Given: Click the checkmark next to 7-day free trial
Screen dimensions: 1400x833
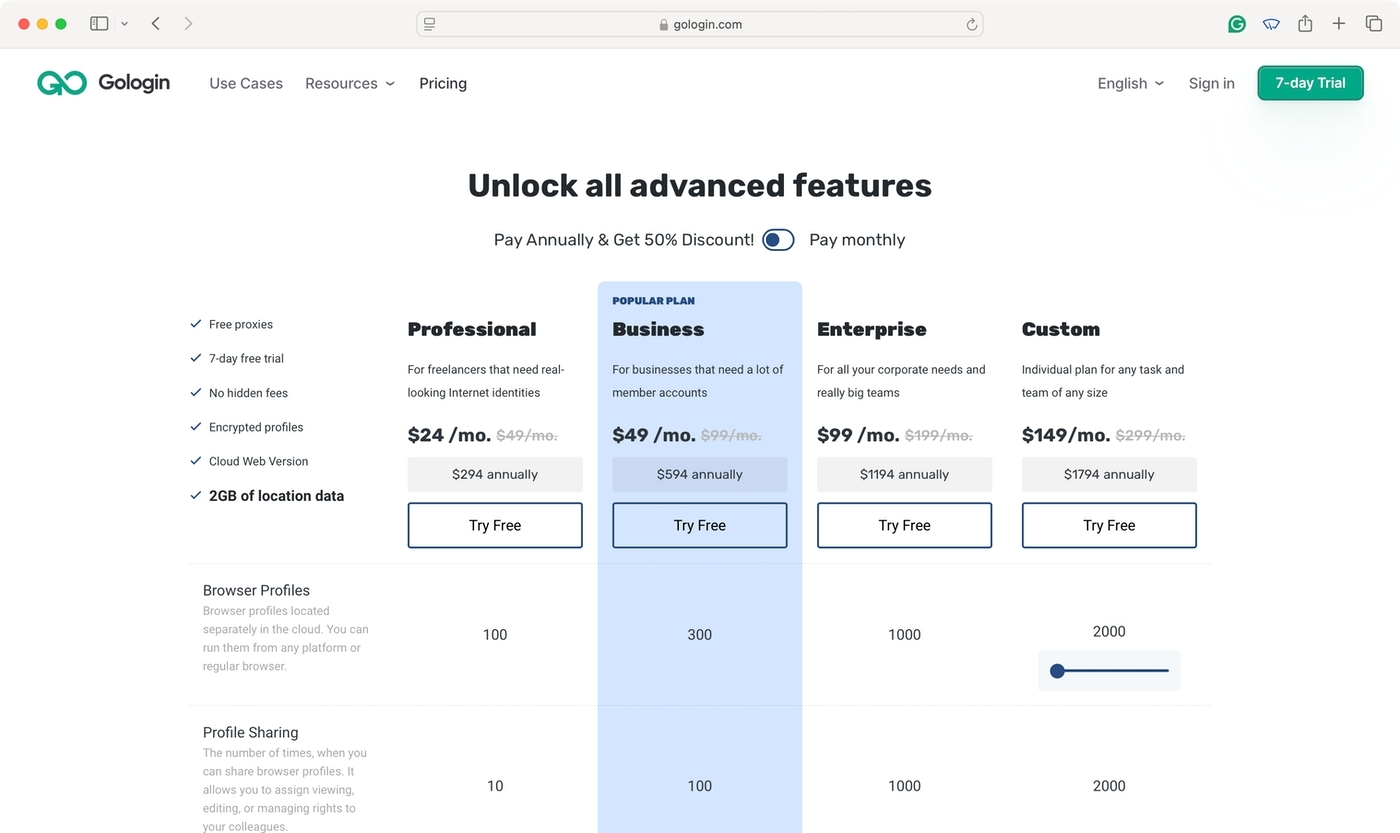Looking at the screenshot, I should [x=196, y=358].
